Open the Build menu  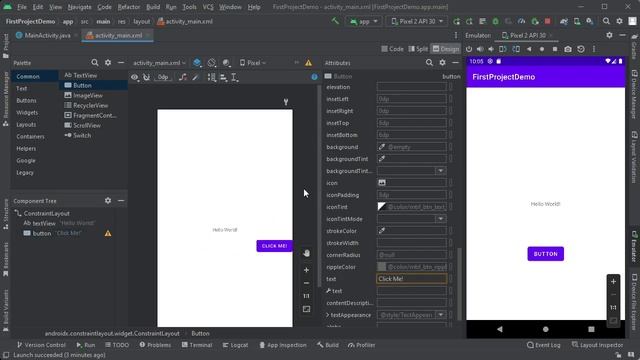[x=153, y=7]
